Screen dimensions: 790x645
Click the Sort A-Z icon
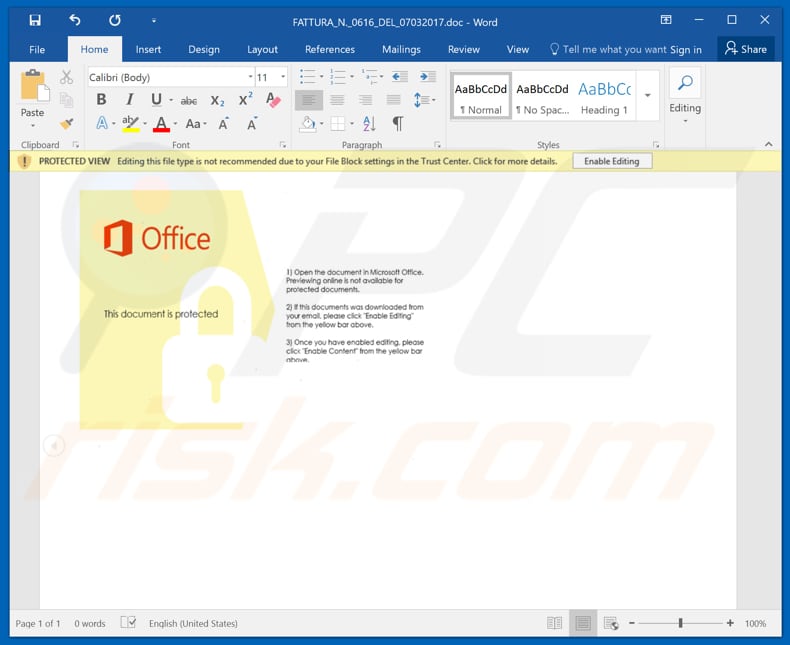click(369, 123)
